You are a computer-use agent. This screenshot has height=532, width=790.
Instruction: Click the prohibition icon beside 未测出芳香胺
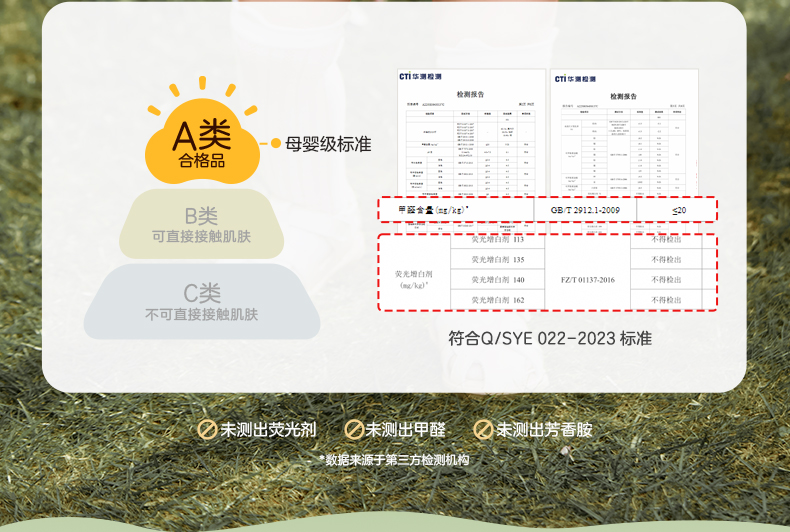coord(483,430)
